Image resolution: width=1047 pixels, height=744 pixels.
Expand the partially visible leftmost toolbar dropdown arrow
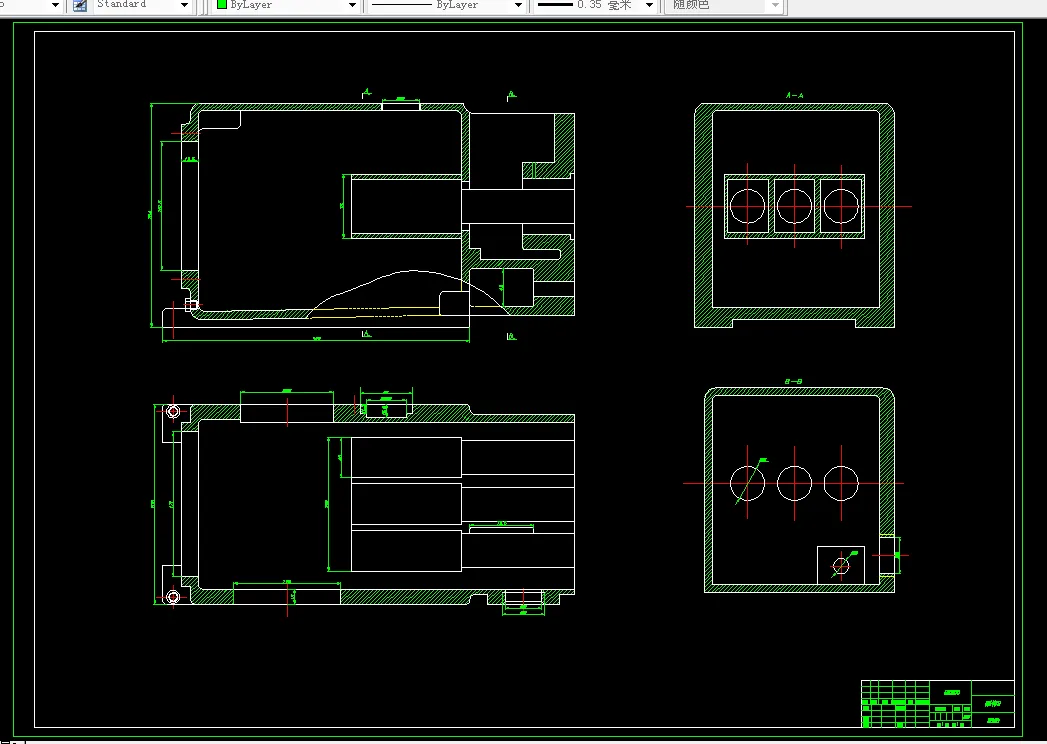[x=55, y=5]
